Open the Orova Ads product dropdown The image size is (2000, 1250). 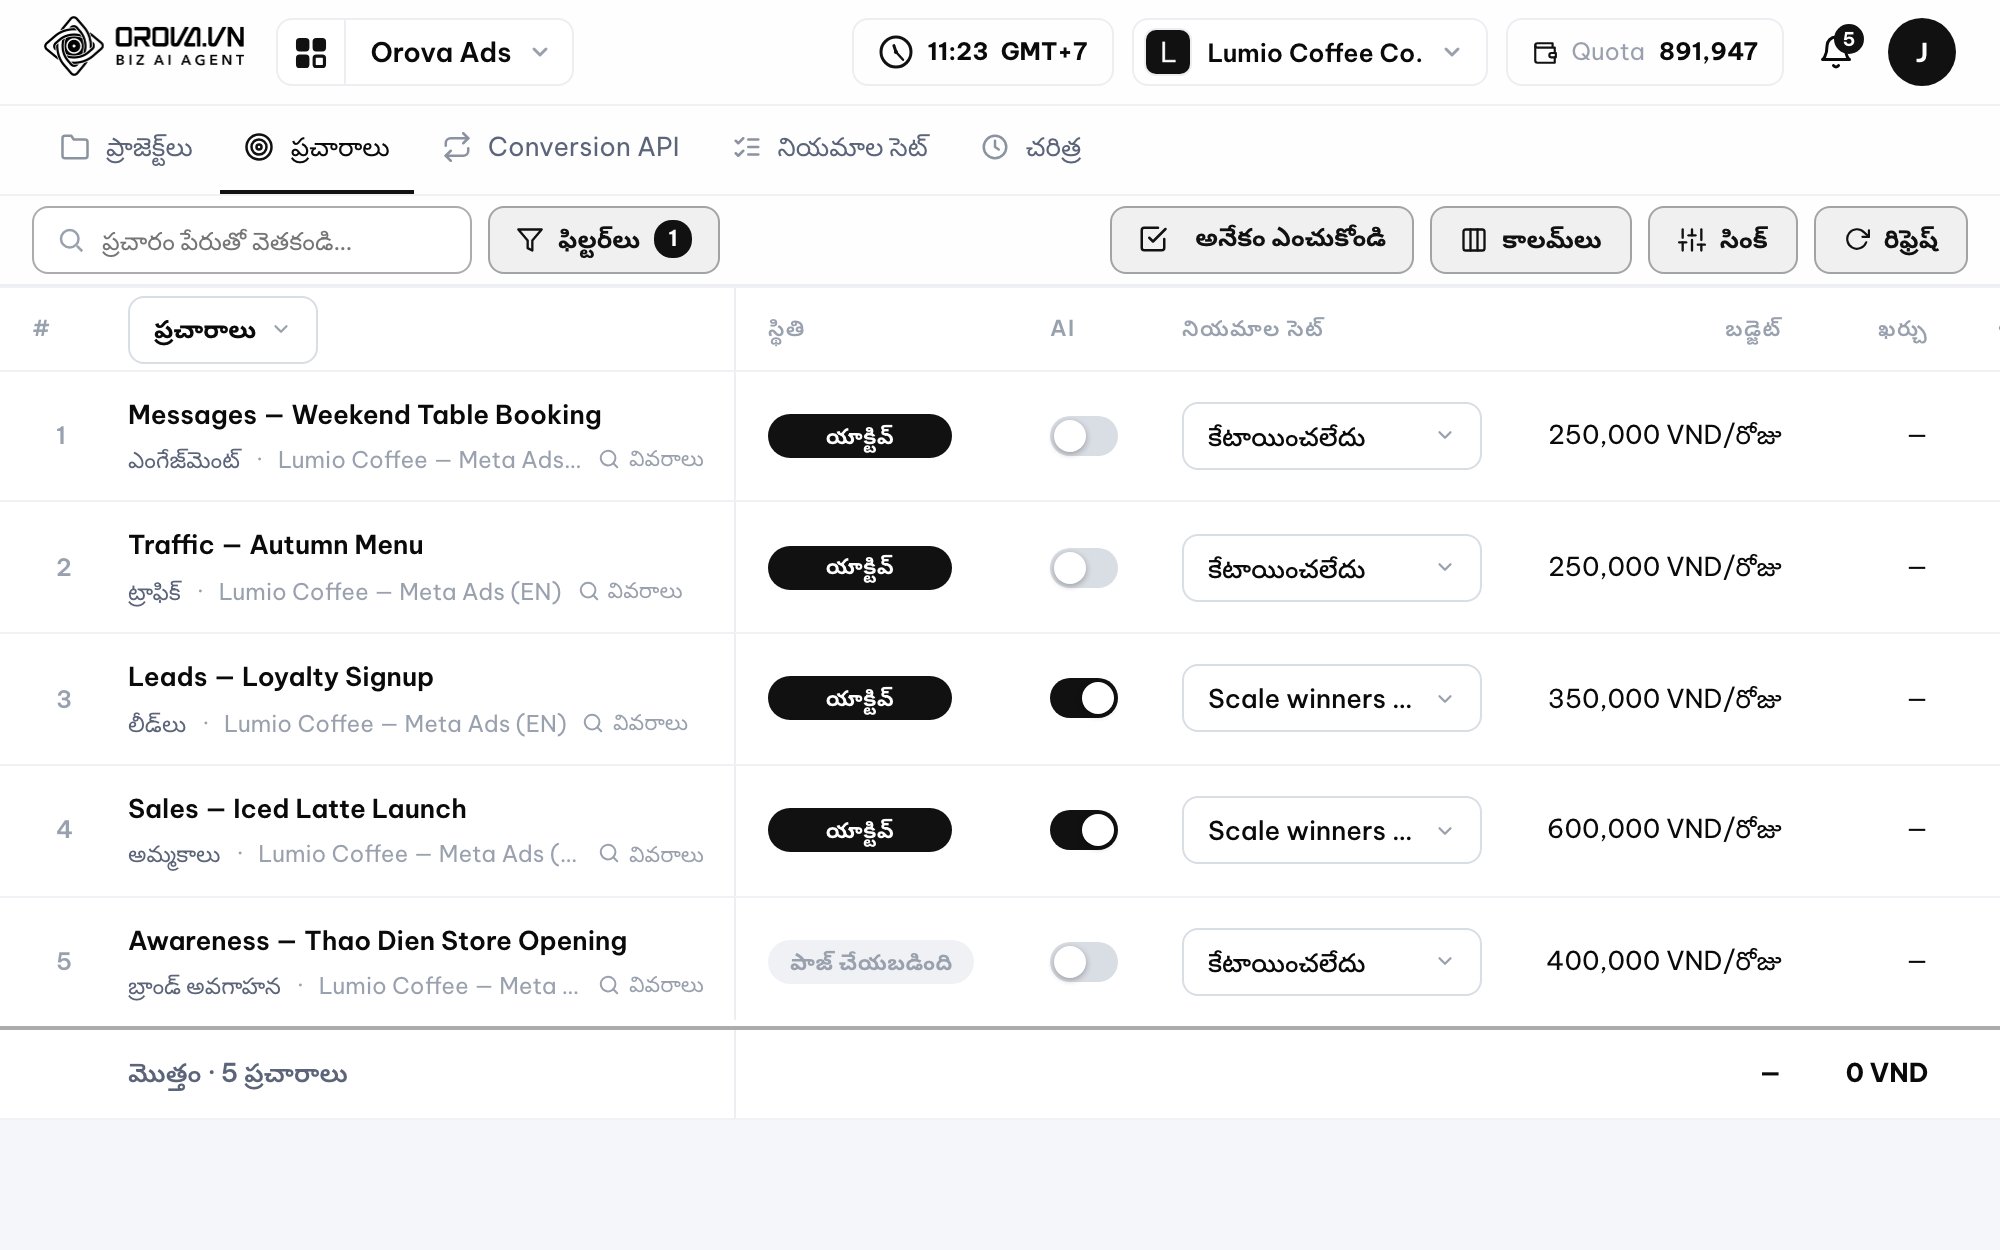(459, 52)
